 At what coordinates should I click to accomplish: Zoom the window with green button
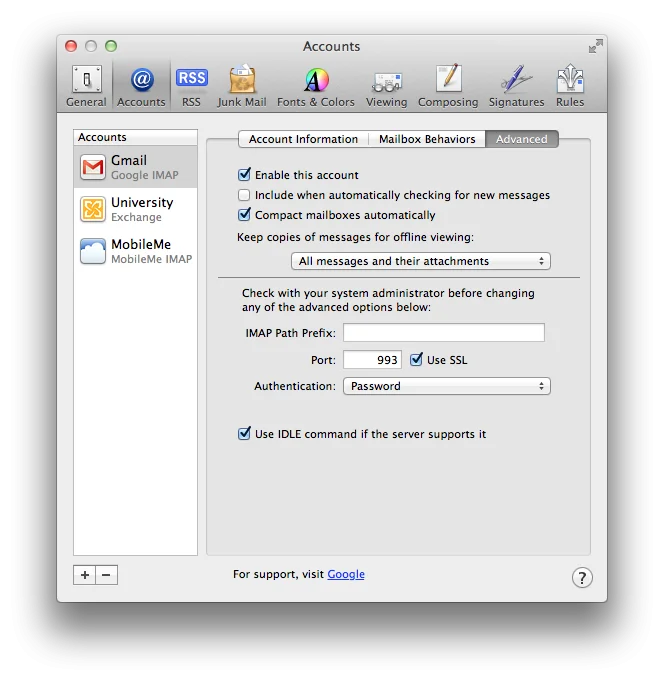coord(111,46)
